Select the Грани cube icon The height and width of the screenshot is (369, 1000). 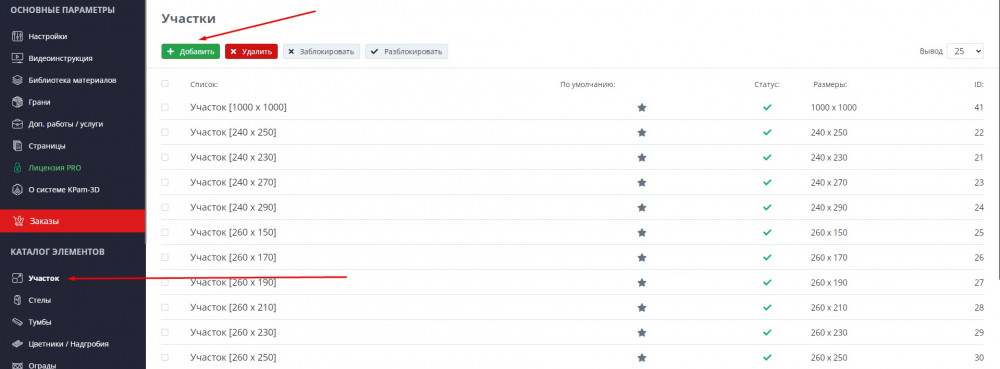18,102
